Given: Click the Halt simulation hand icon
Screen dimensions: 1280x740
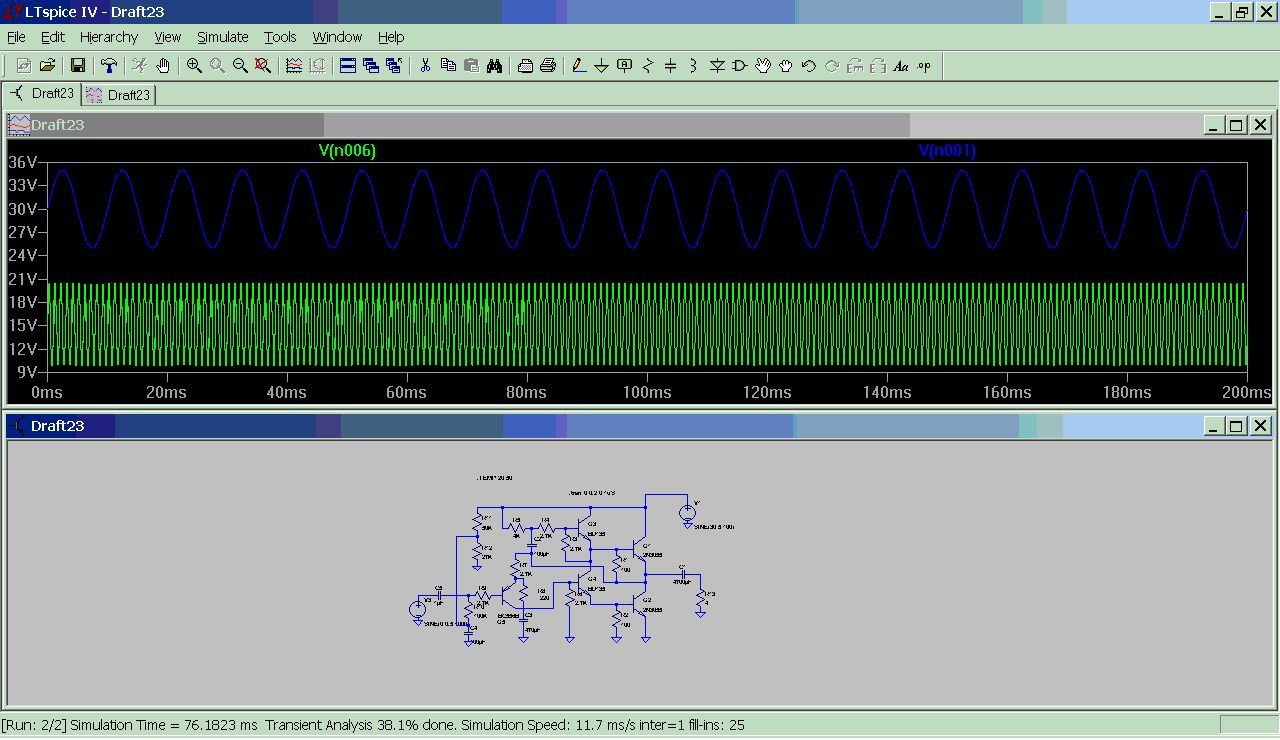Looking at the screenshot, I should click(x=163, y=66).
